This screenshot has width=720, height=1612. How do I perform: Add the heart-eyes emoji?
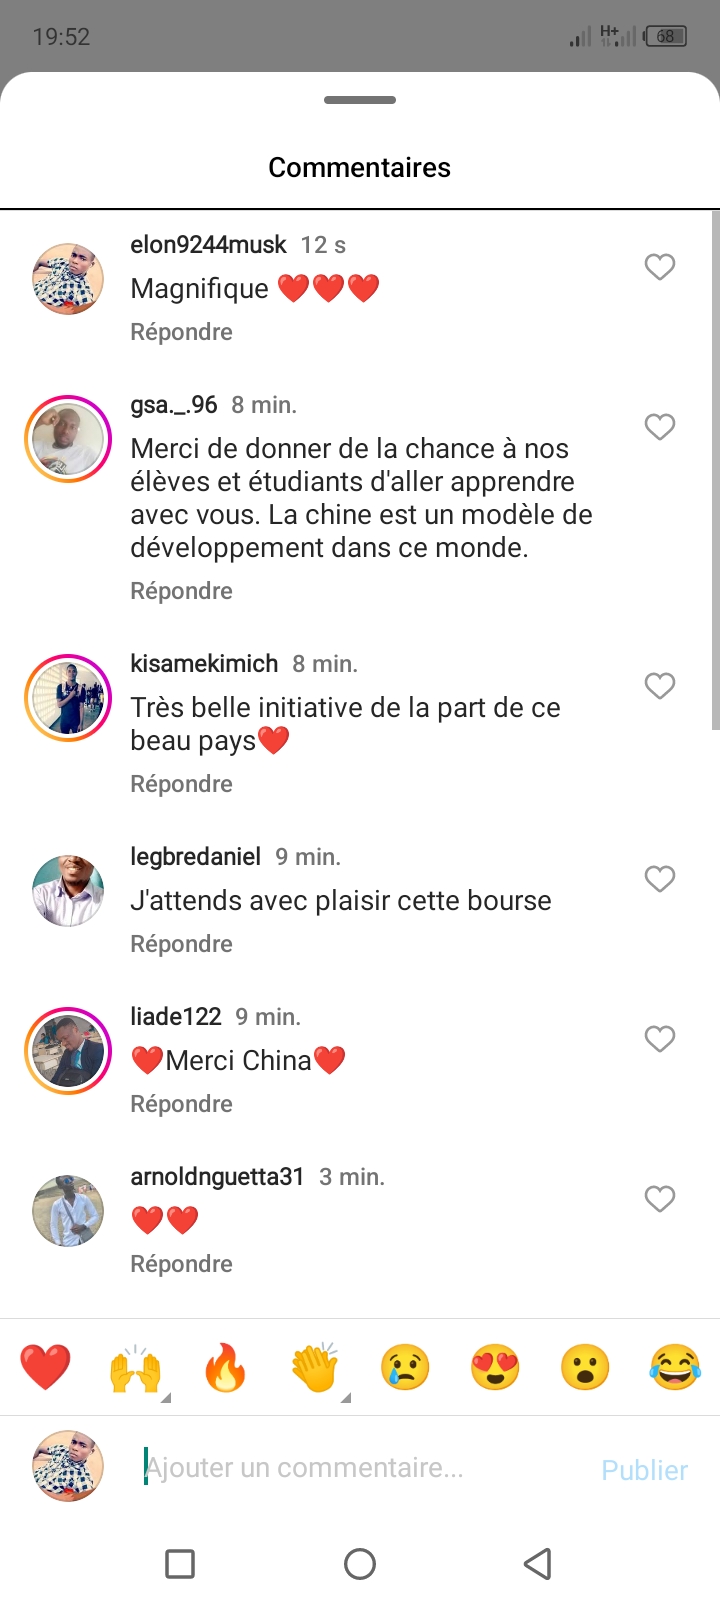point(495,1367)
